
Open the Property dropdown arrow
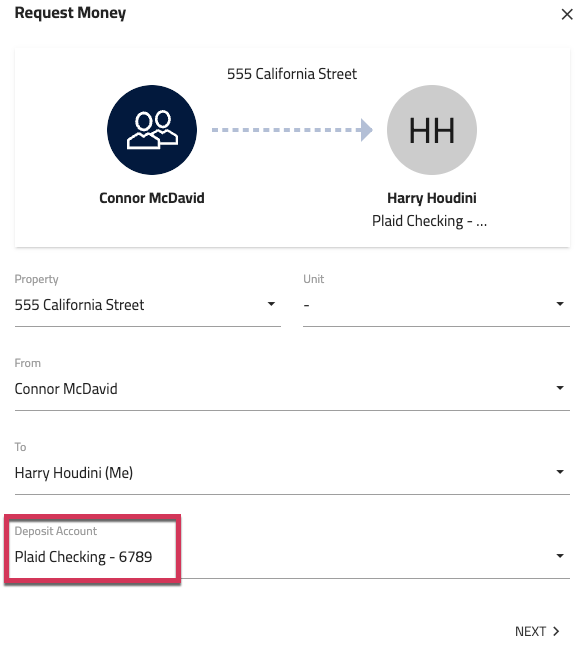pyautogui.click(x=271, y=304)
